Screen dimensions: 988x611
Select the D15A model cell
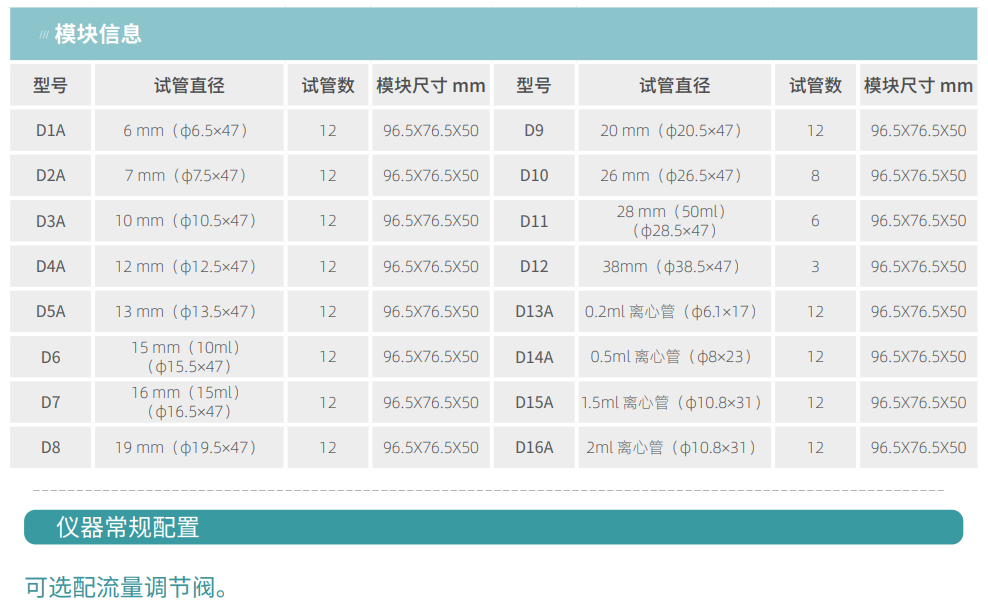click(534, 403)
